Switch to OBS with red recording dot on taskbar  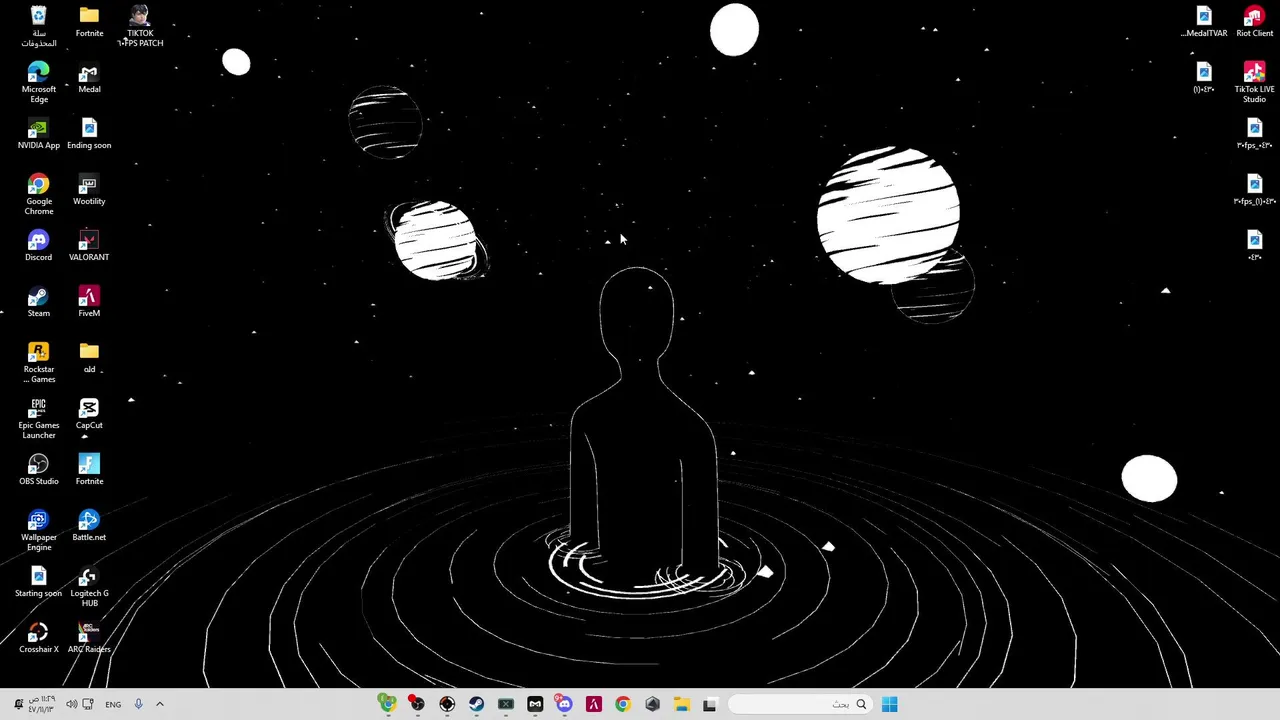click(x=417, y=704)
